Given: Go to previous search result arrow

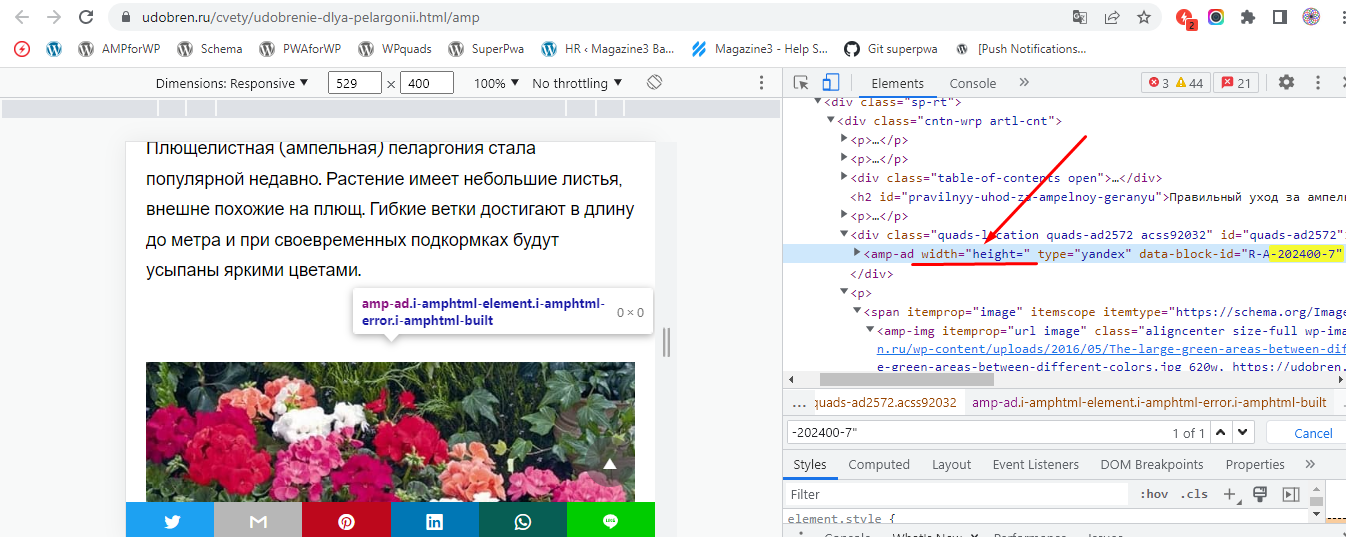Looking at the screenshot, I should [x=1222, y=432].
